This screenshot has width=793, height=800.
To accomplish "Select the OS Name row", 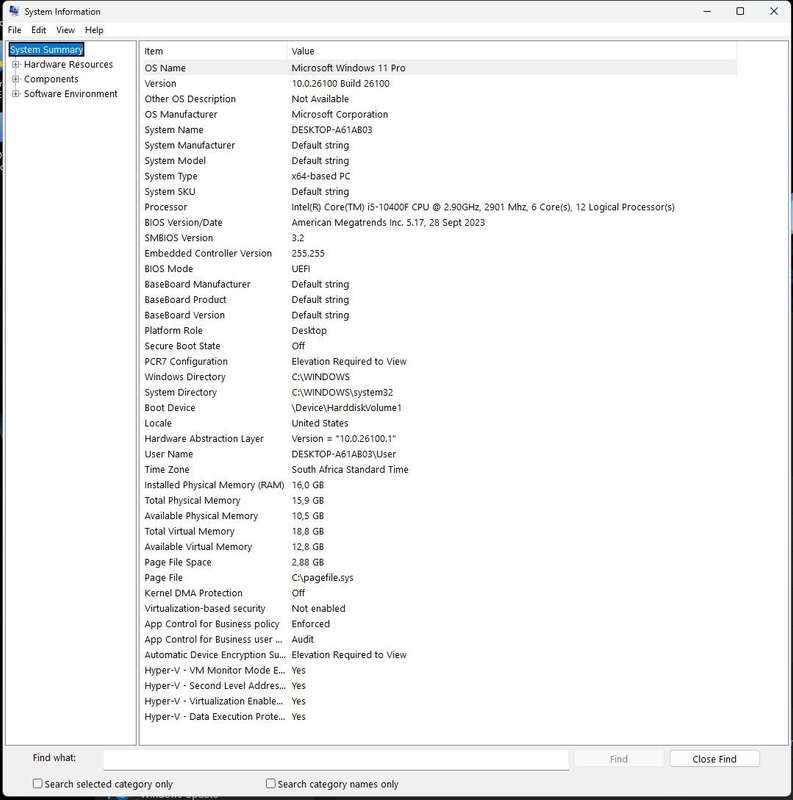I will pyautogui.click(x=439, y=68).
